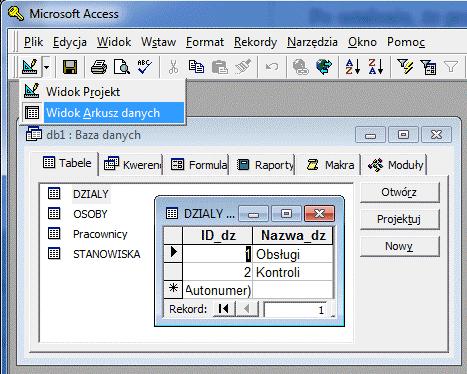Select the DZIALY table in list
Screen dimensions: 467x374
pos(91,194)
